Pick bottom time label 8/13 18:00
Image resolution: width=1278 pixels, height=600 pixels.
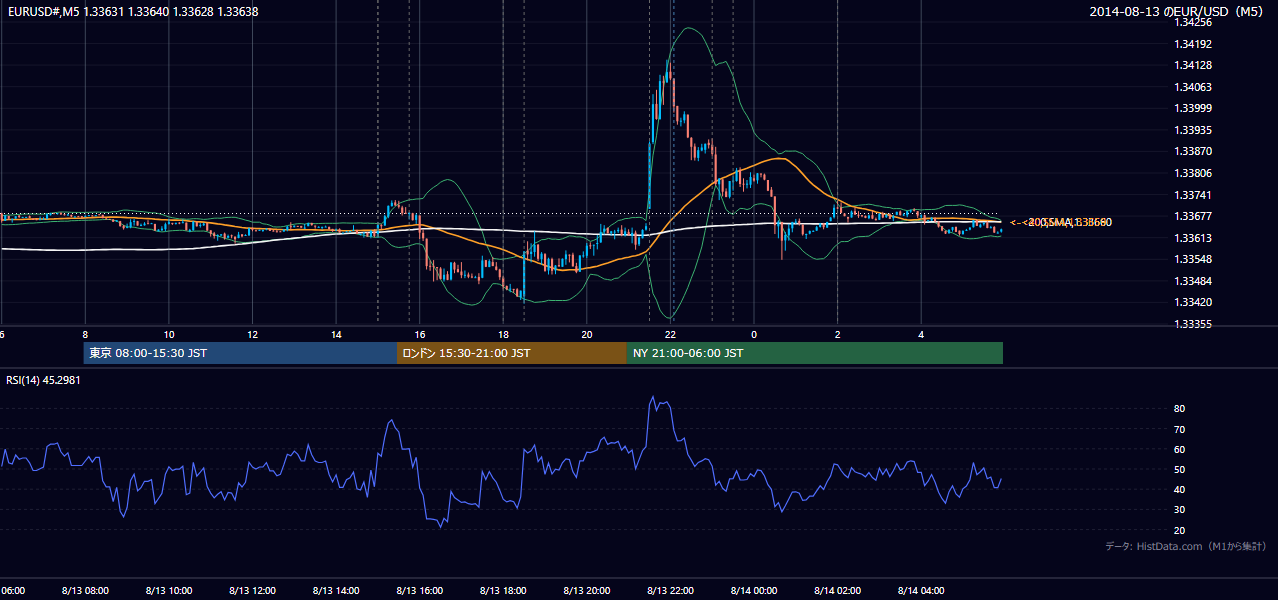pyautogui.click(x=503, y=590)
